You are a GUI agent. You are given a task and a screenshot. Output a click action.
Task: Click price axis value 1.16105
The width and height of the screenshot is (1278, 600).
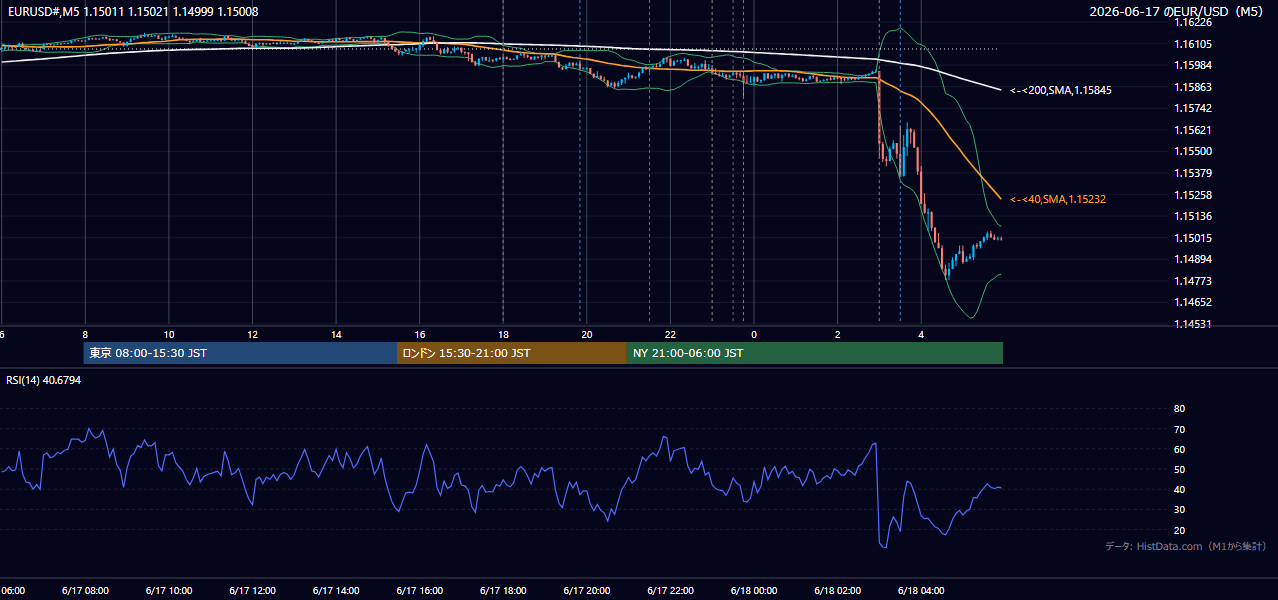[x=1192, y=44]
